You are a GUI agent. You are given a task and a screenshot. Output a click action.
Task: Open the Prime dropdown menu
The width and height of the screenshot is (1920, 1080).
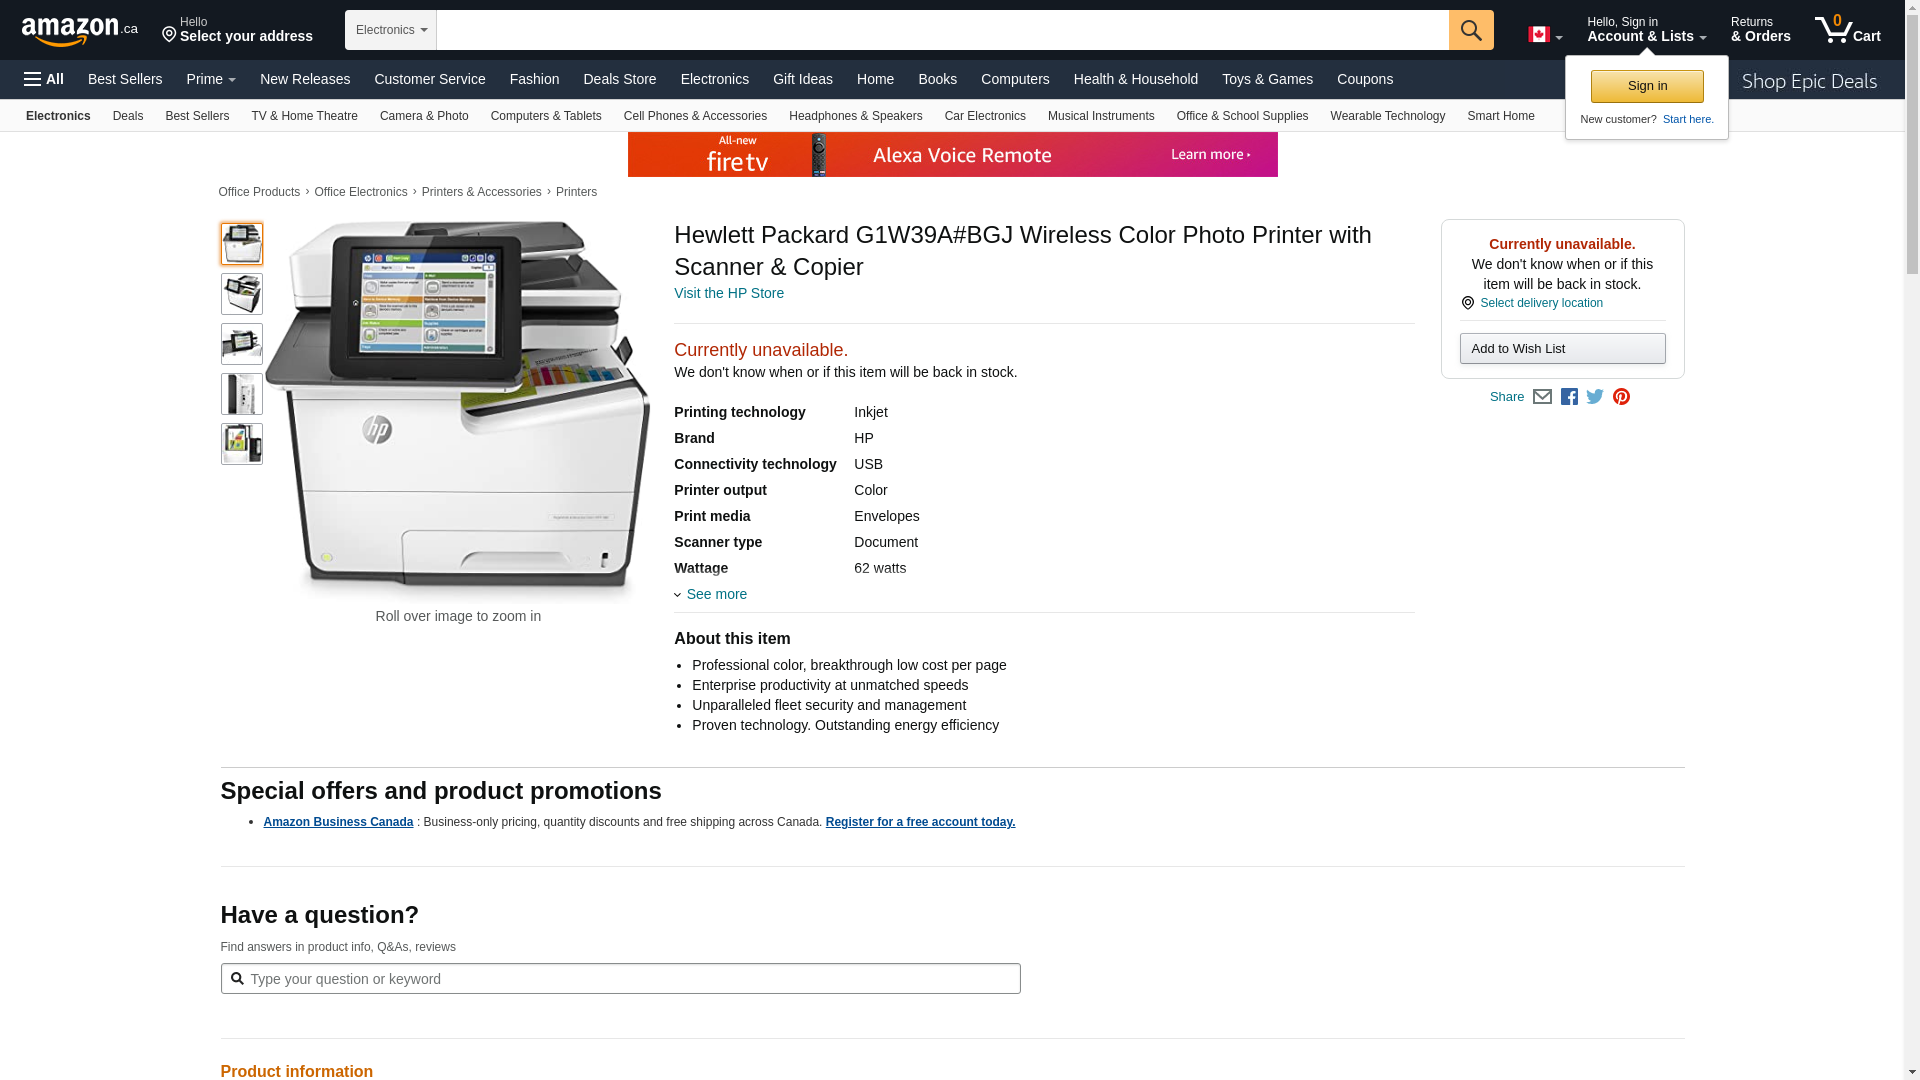[211, 79]
